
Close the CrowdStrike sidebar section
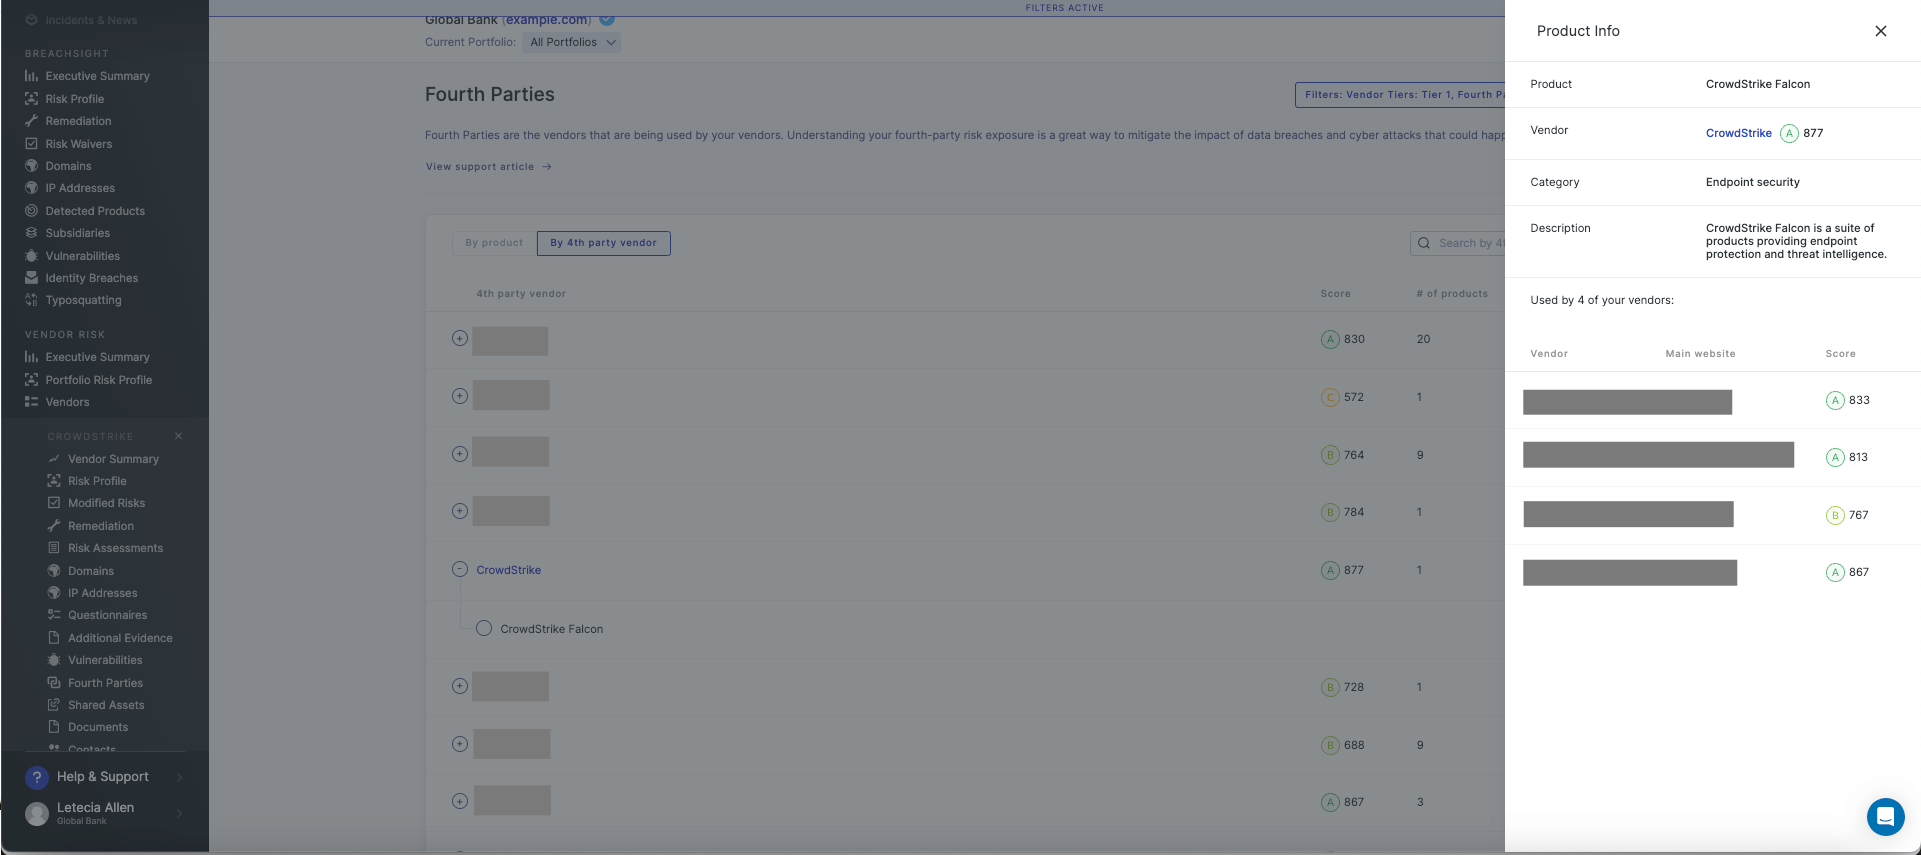click(x=179, y=436)
